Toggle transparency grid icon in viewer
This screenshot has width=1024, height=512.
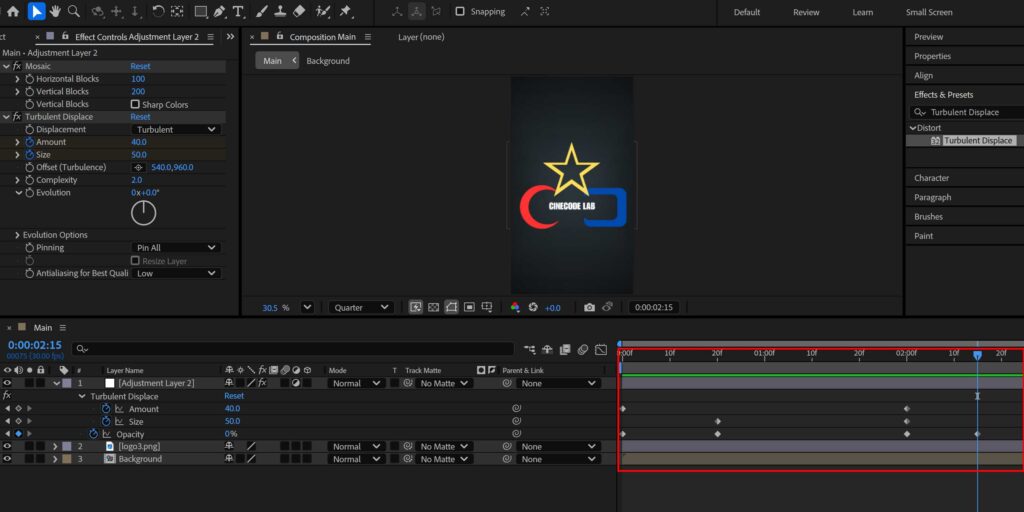(x=433, y=307)
